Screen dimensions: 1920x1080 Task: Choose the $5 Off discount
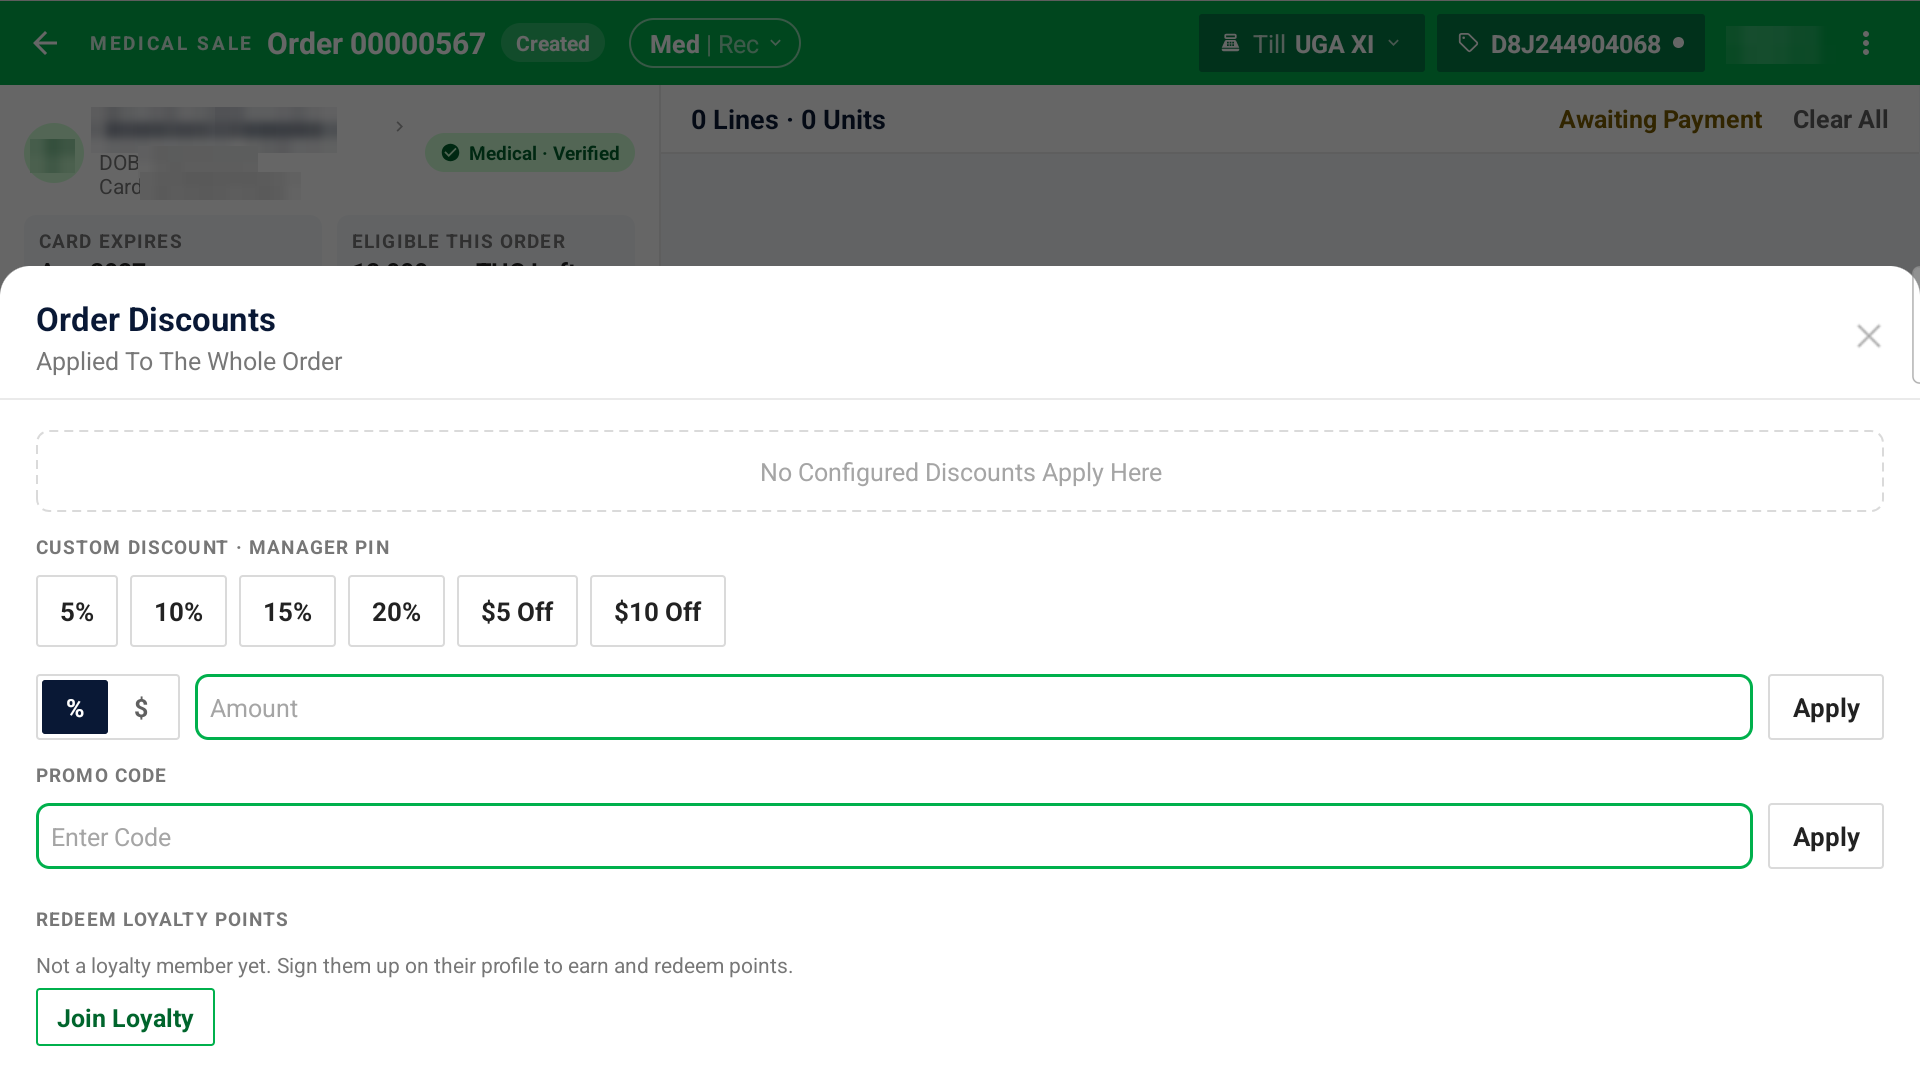click(x=517, y=611)
